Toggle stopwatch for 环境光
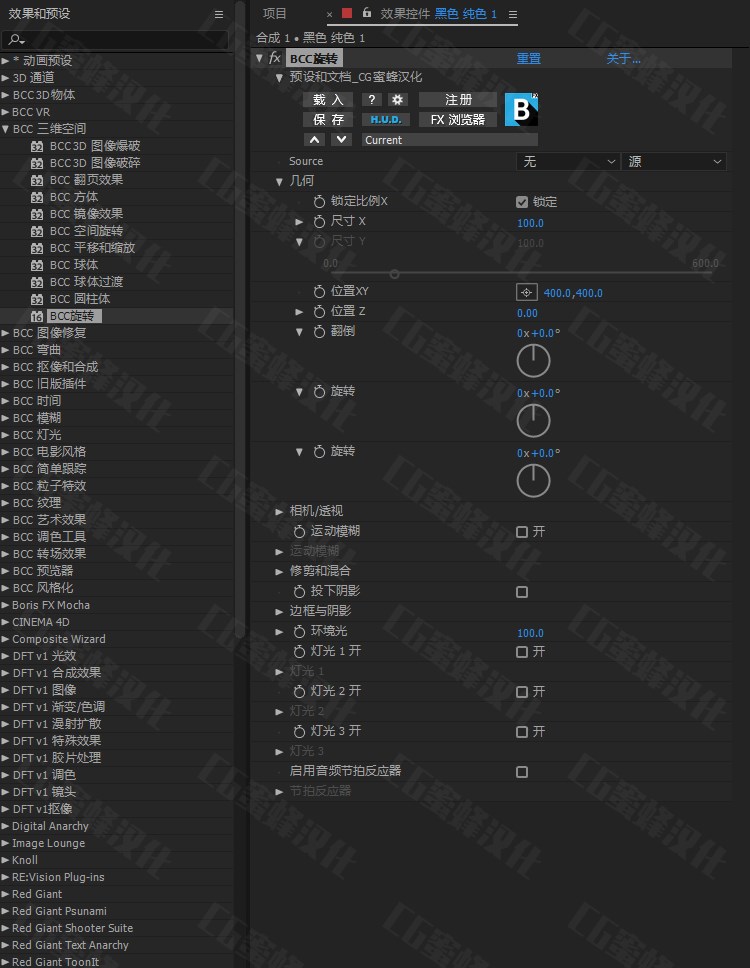 [x=299, y=632]
